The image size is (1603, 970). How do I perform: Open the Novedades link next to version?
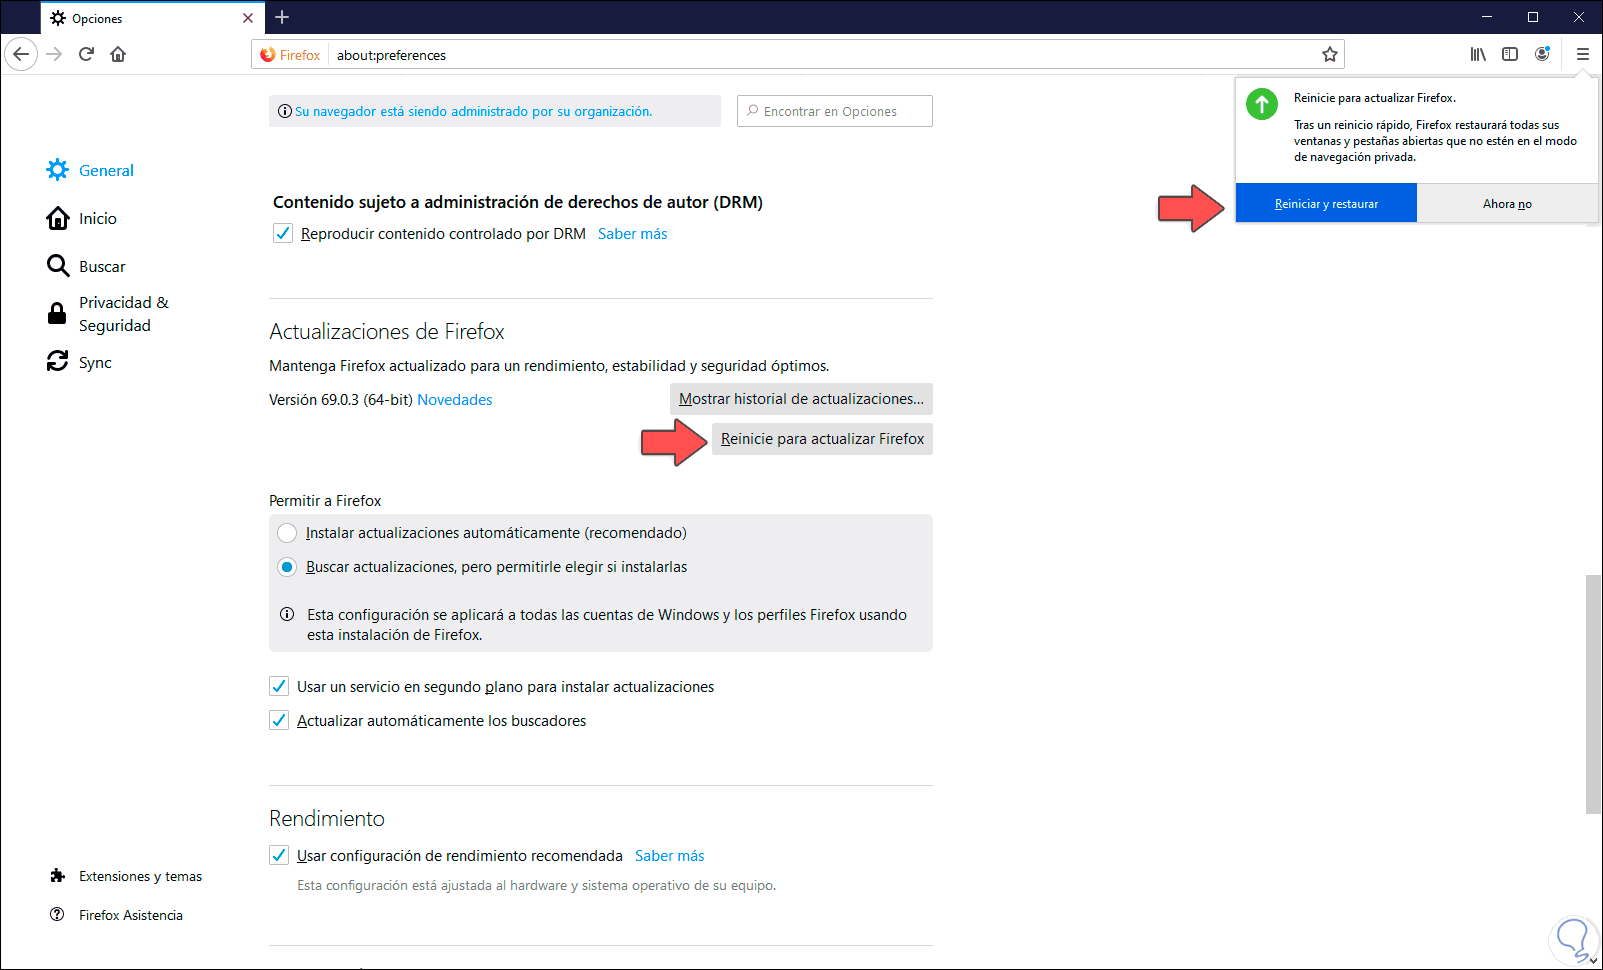[x=455, y=400]
